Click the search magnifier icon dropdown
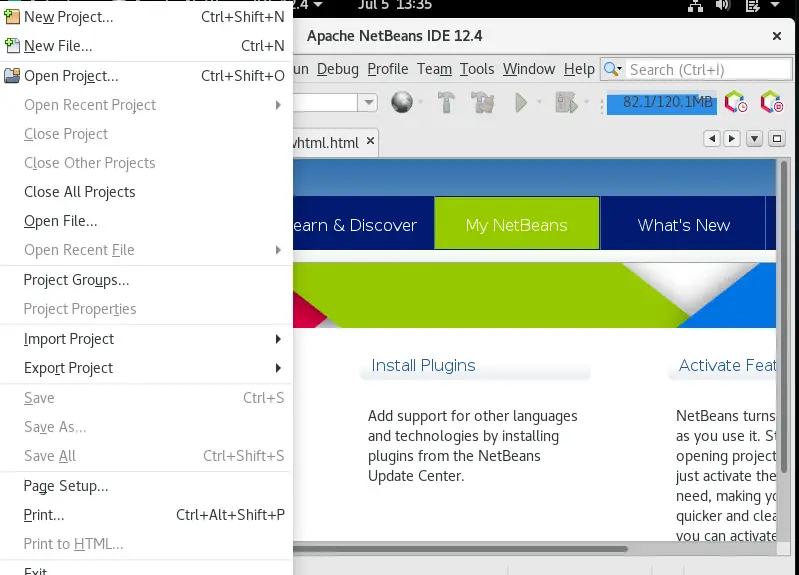 (612, 69)
